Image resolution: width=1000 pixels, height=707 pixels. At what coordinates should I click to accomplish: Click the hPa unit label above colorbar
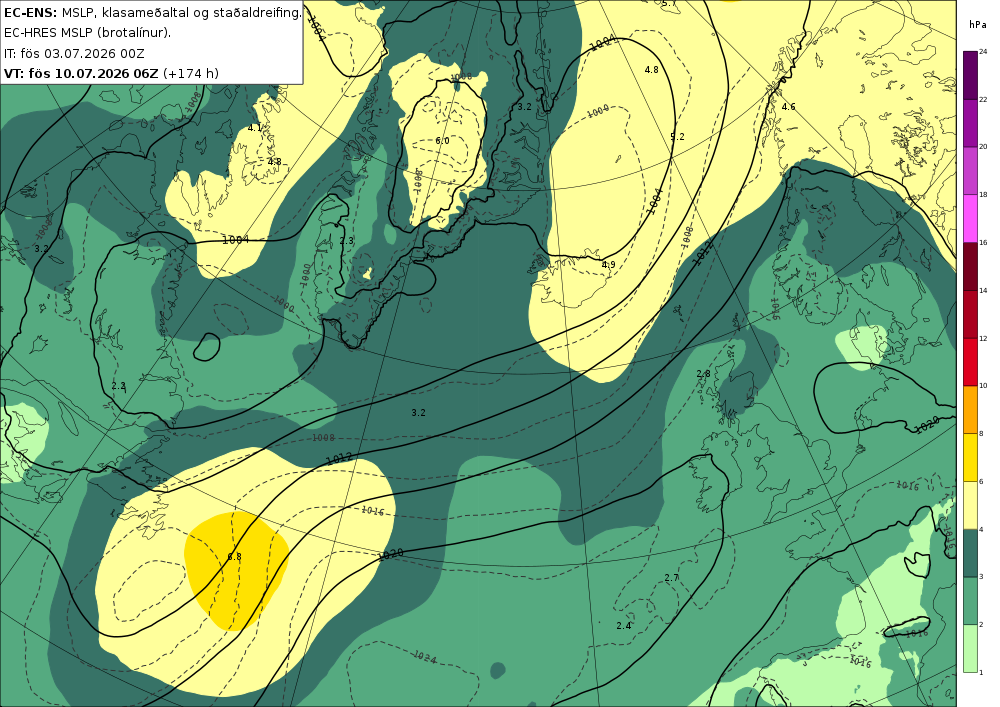coord(976,24)
